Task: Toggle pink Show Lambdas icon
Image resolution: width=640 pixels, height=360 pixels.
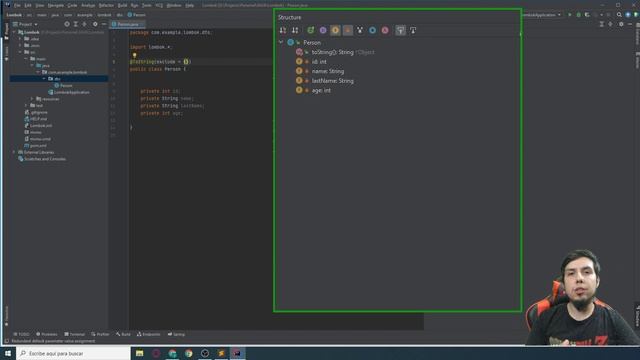Action: click(x=385, y=30)
